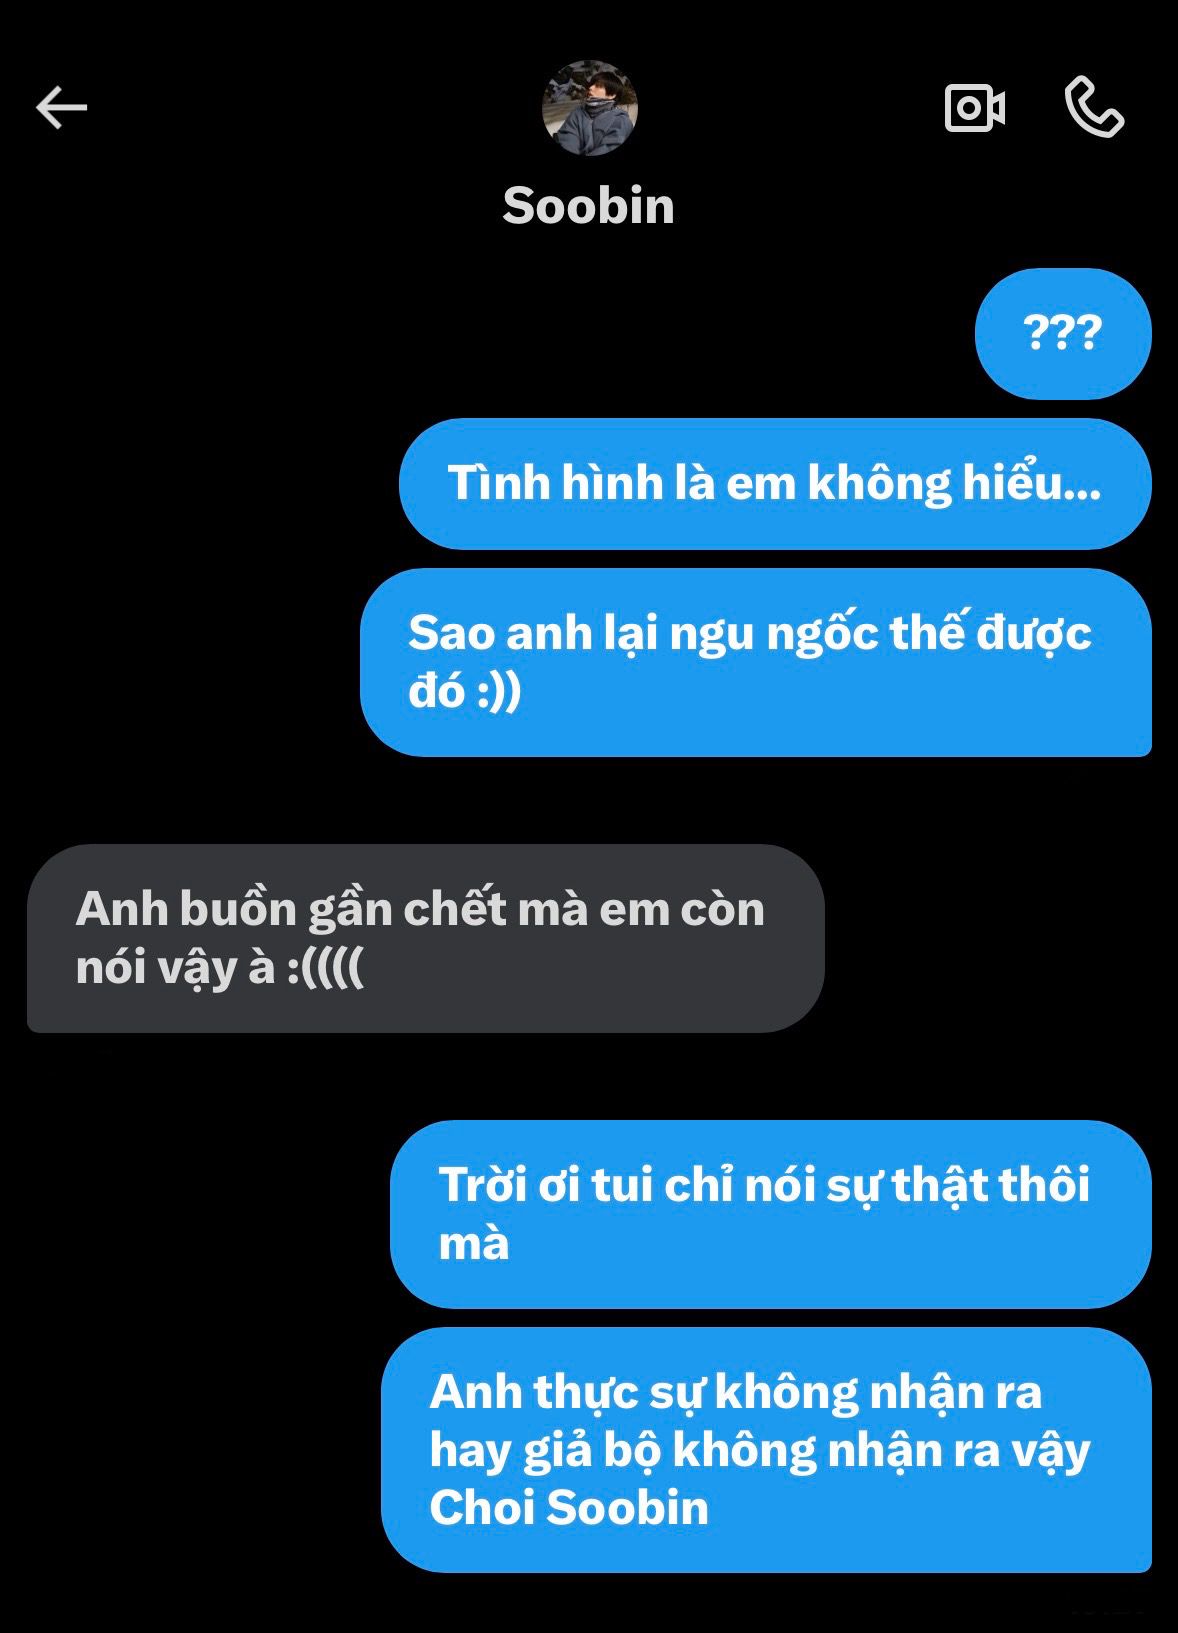
Task: Click 'hay giả bộ không nhận ra vậy' line
Action: pyautogui.click(x=760, y=1451)
